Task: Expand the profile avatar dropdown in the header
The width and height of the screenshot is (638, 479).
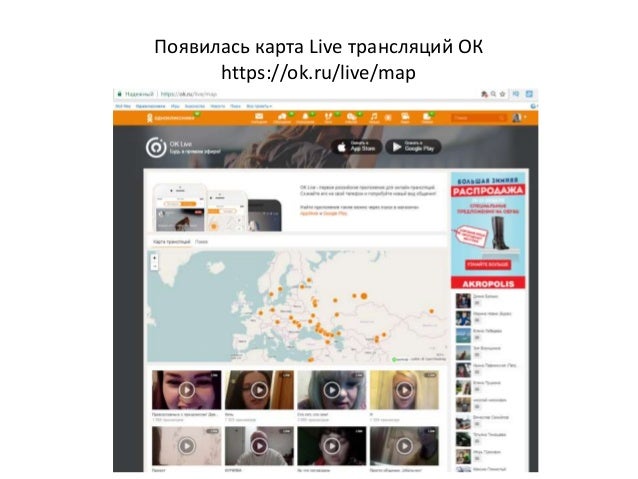Action: 520,118
